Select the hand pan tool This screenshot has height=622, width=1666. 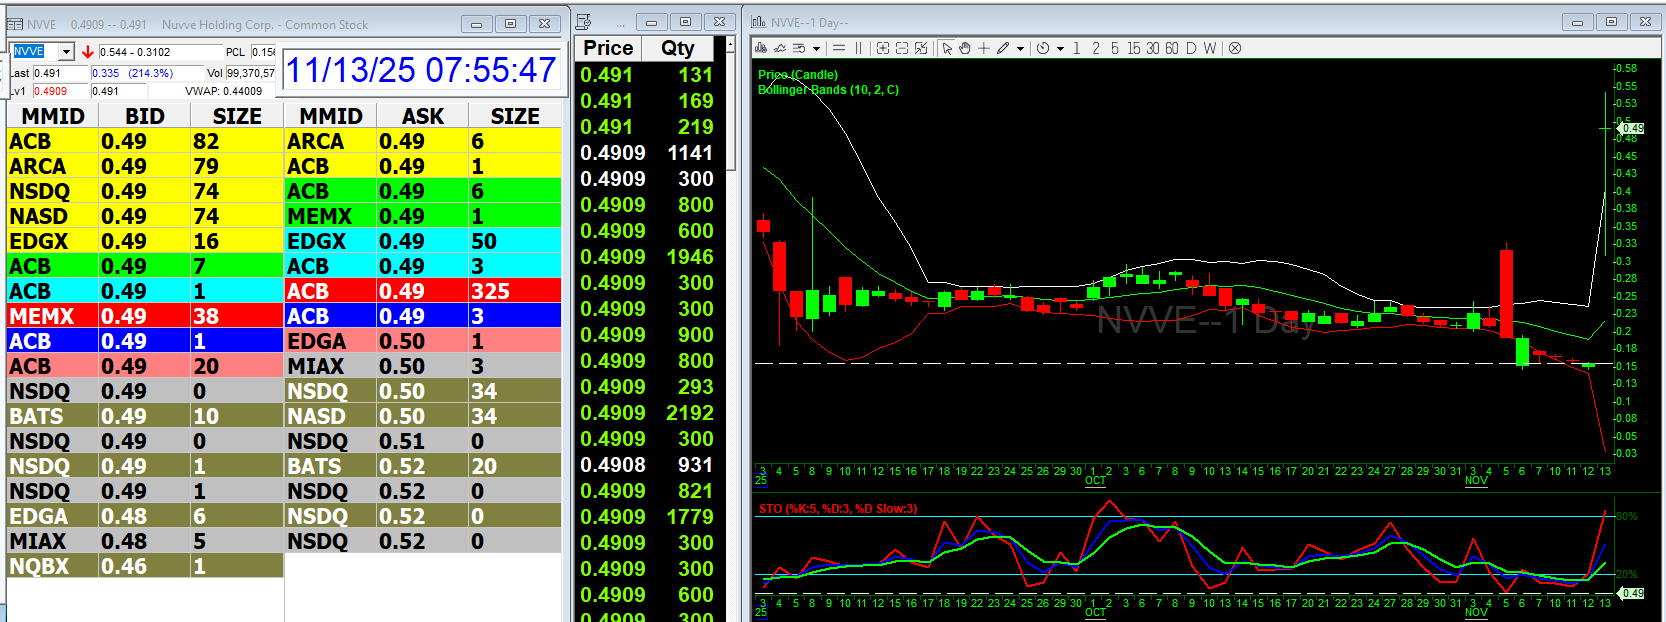click(x=965, y=48)
